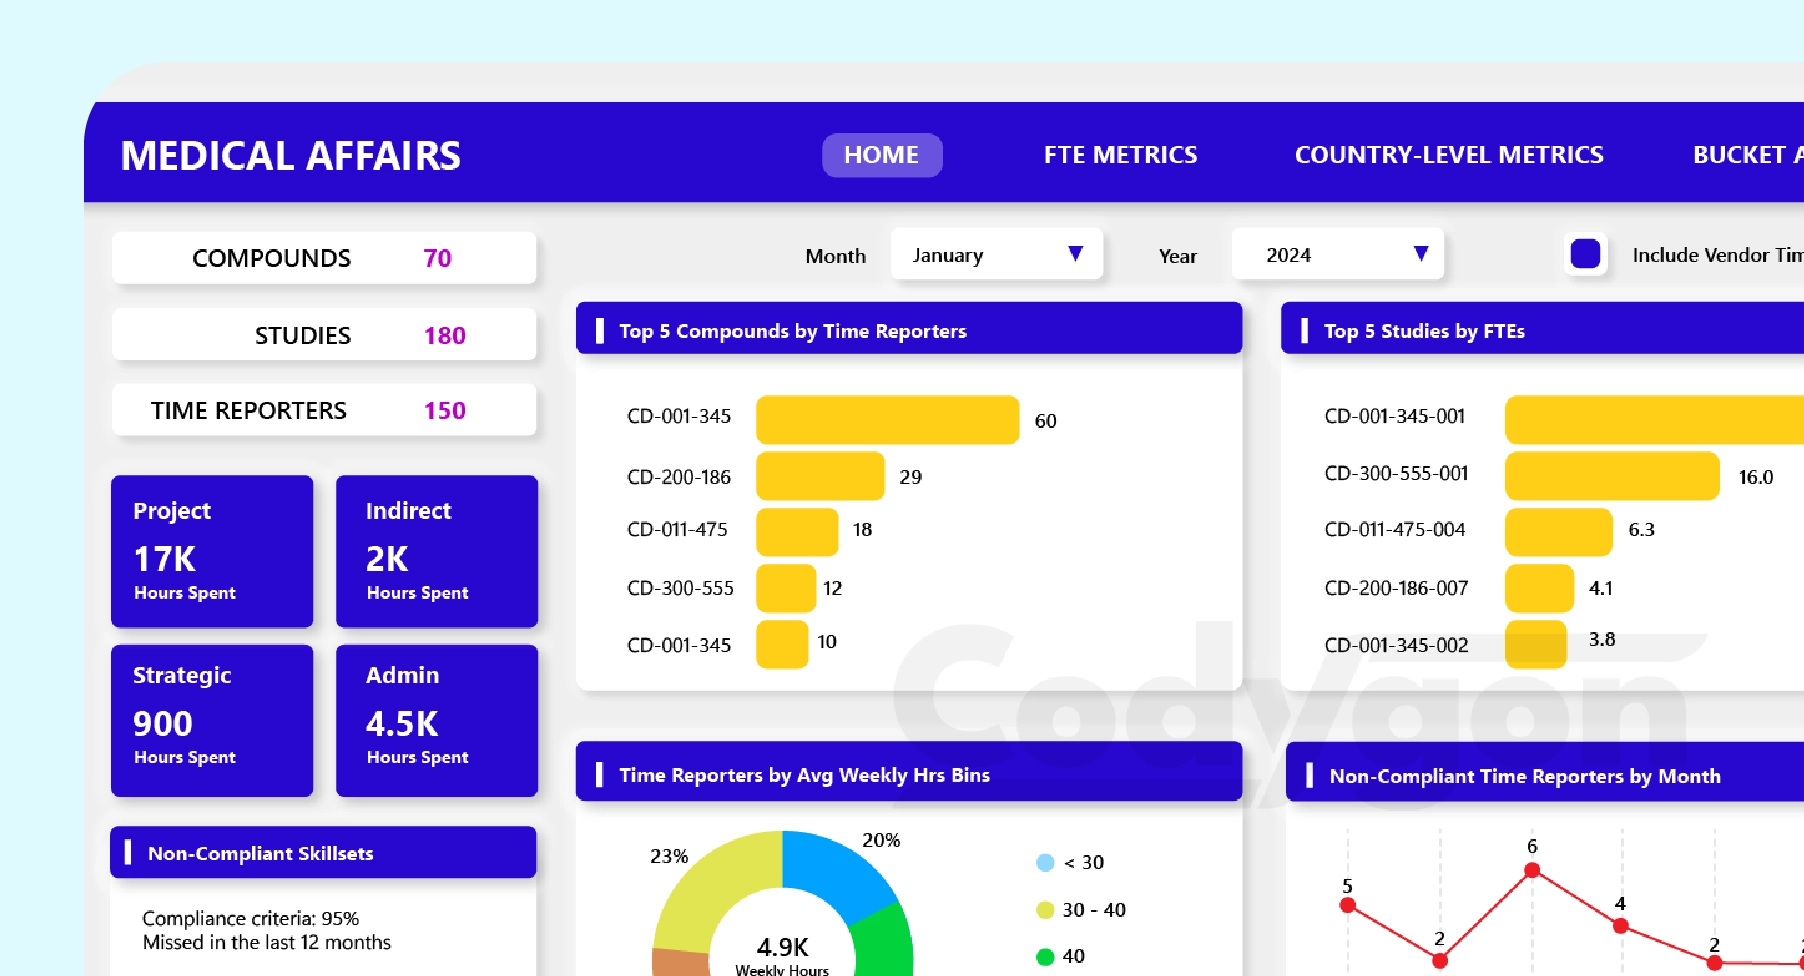Viewport: 1804px width, 976px height.
Task: Click the '< 30' legend color dot
Action: coord(1045,862)
